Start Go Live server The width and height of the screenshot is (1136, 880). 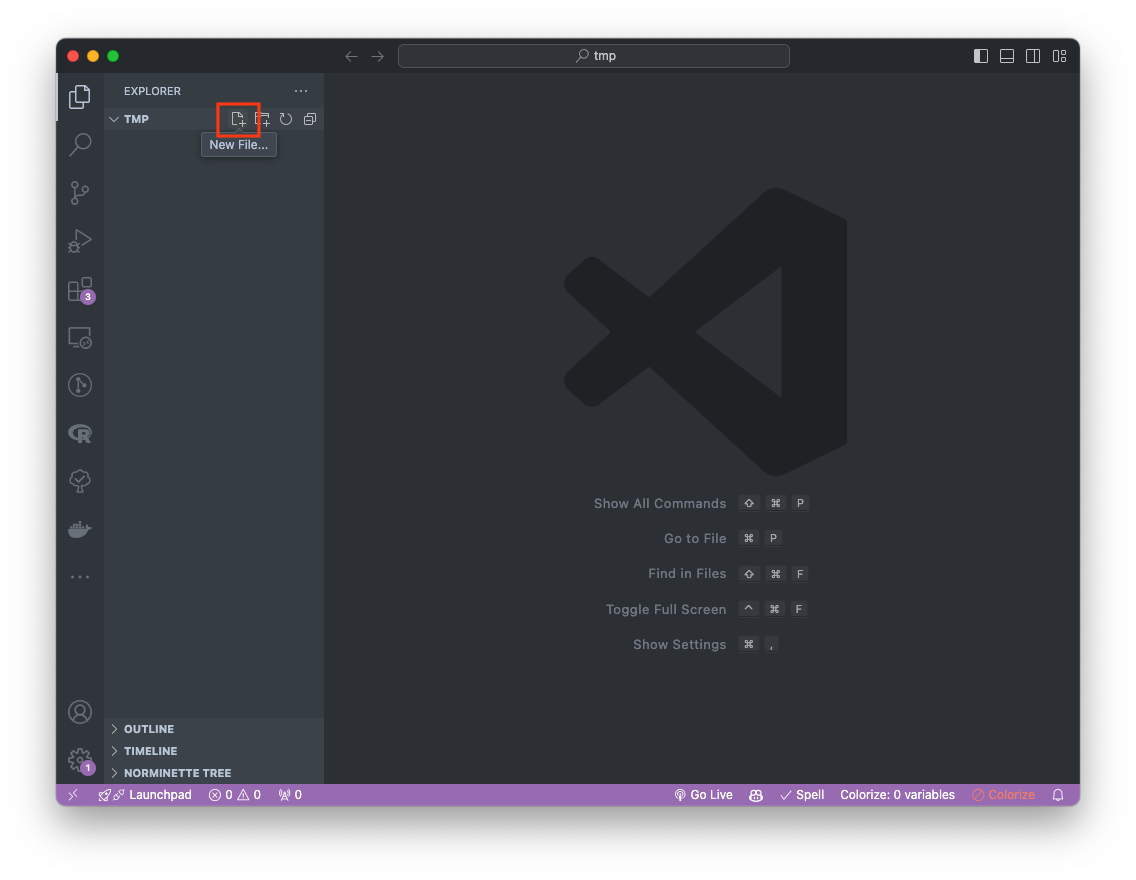(703, 795)
